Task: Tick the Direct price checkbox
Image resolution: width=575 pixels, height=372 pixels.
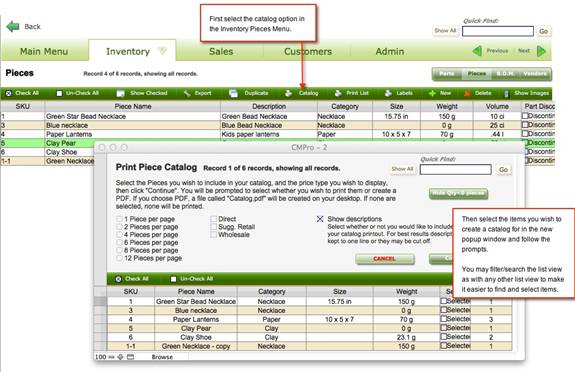Action: point(213,219)
